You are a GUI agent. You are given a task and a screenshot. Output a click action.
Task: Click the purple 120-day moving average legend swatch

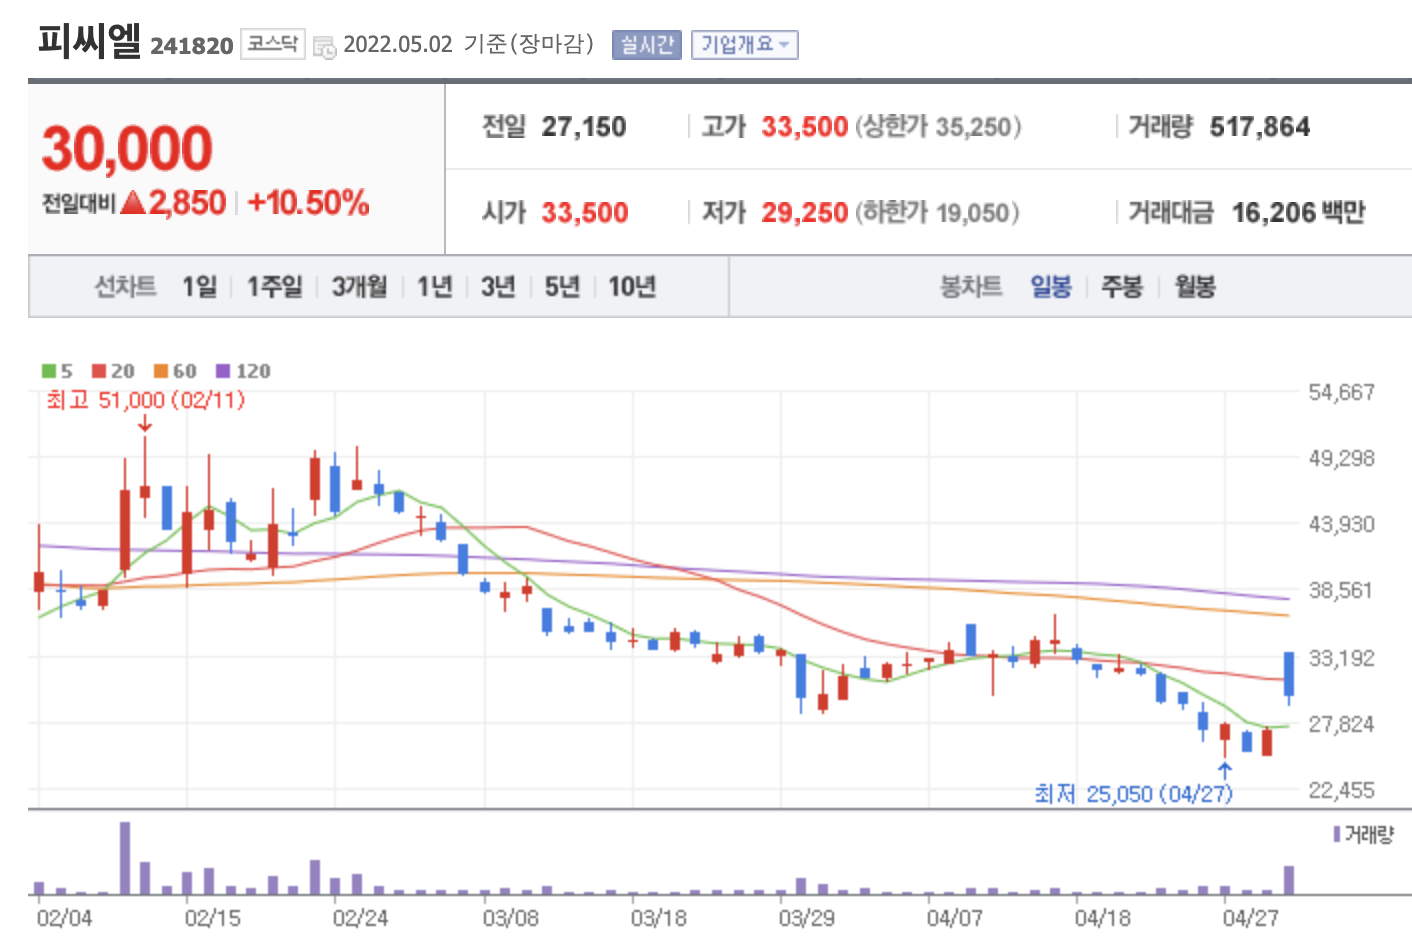point(223,371)
